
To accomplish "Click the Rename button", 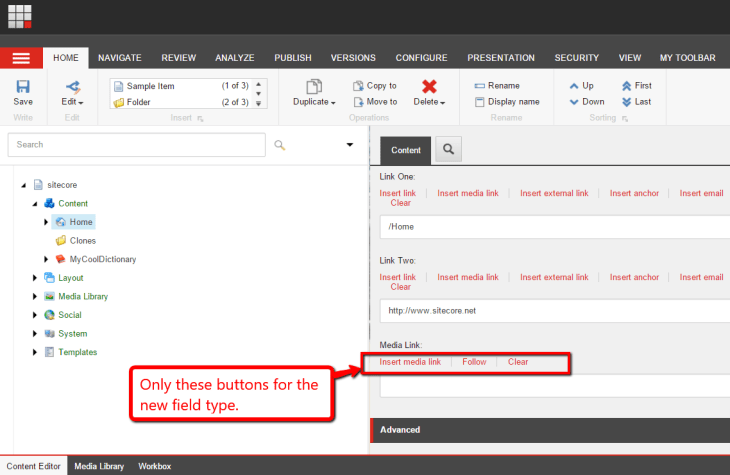I will coord(496,86).
